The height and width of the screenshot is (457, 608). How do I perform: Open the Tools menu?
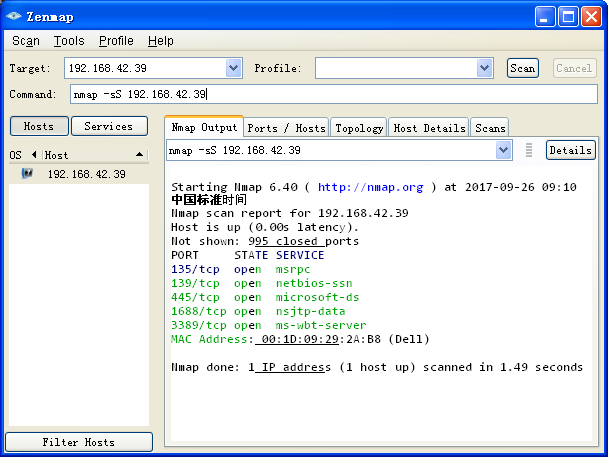coord(69,41)
